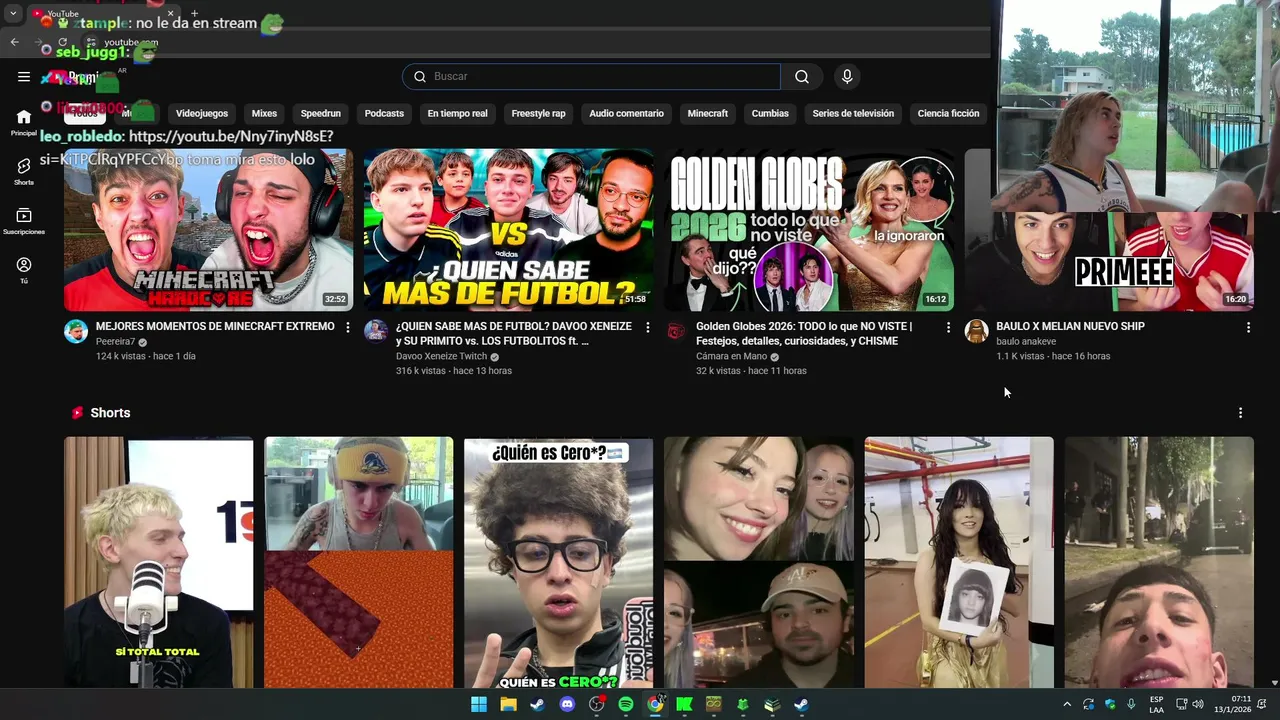This screenshot has width=1280, height=720.
Task: Open the YouTube hamburger guide menu
Action: 24,77
